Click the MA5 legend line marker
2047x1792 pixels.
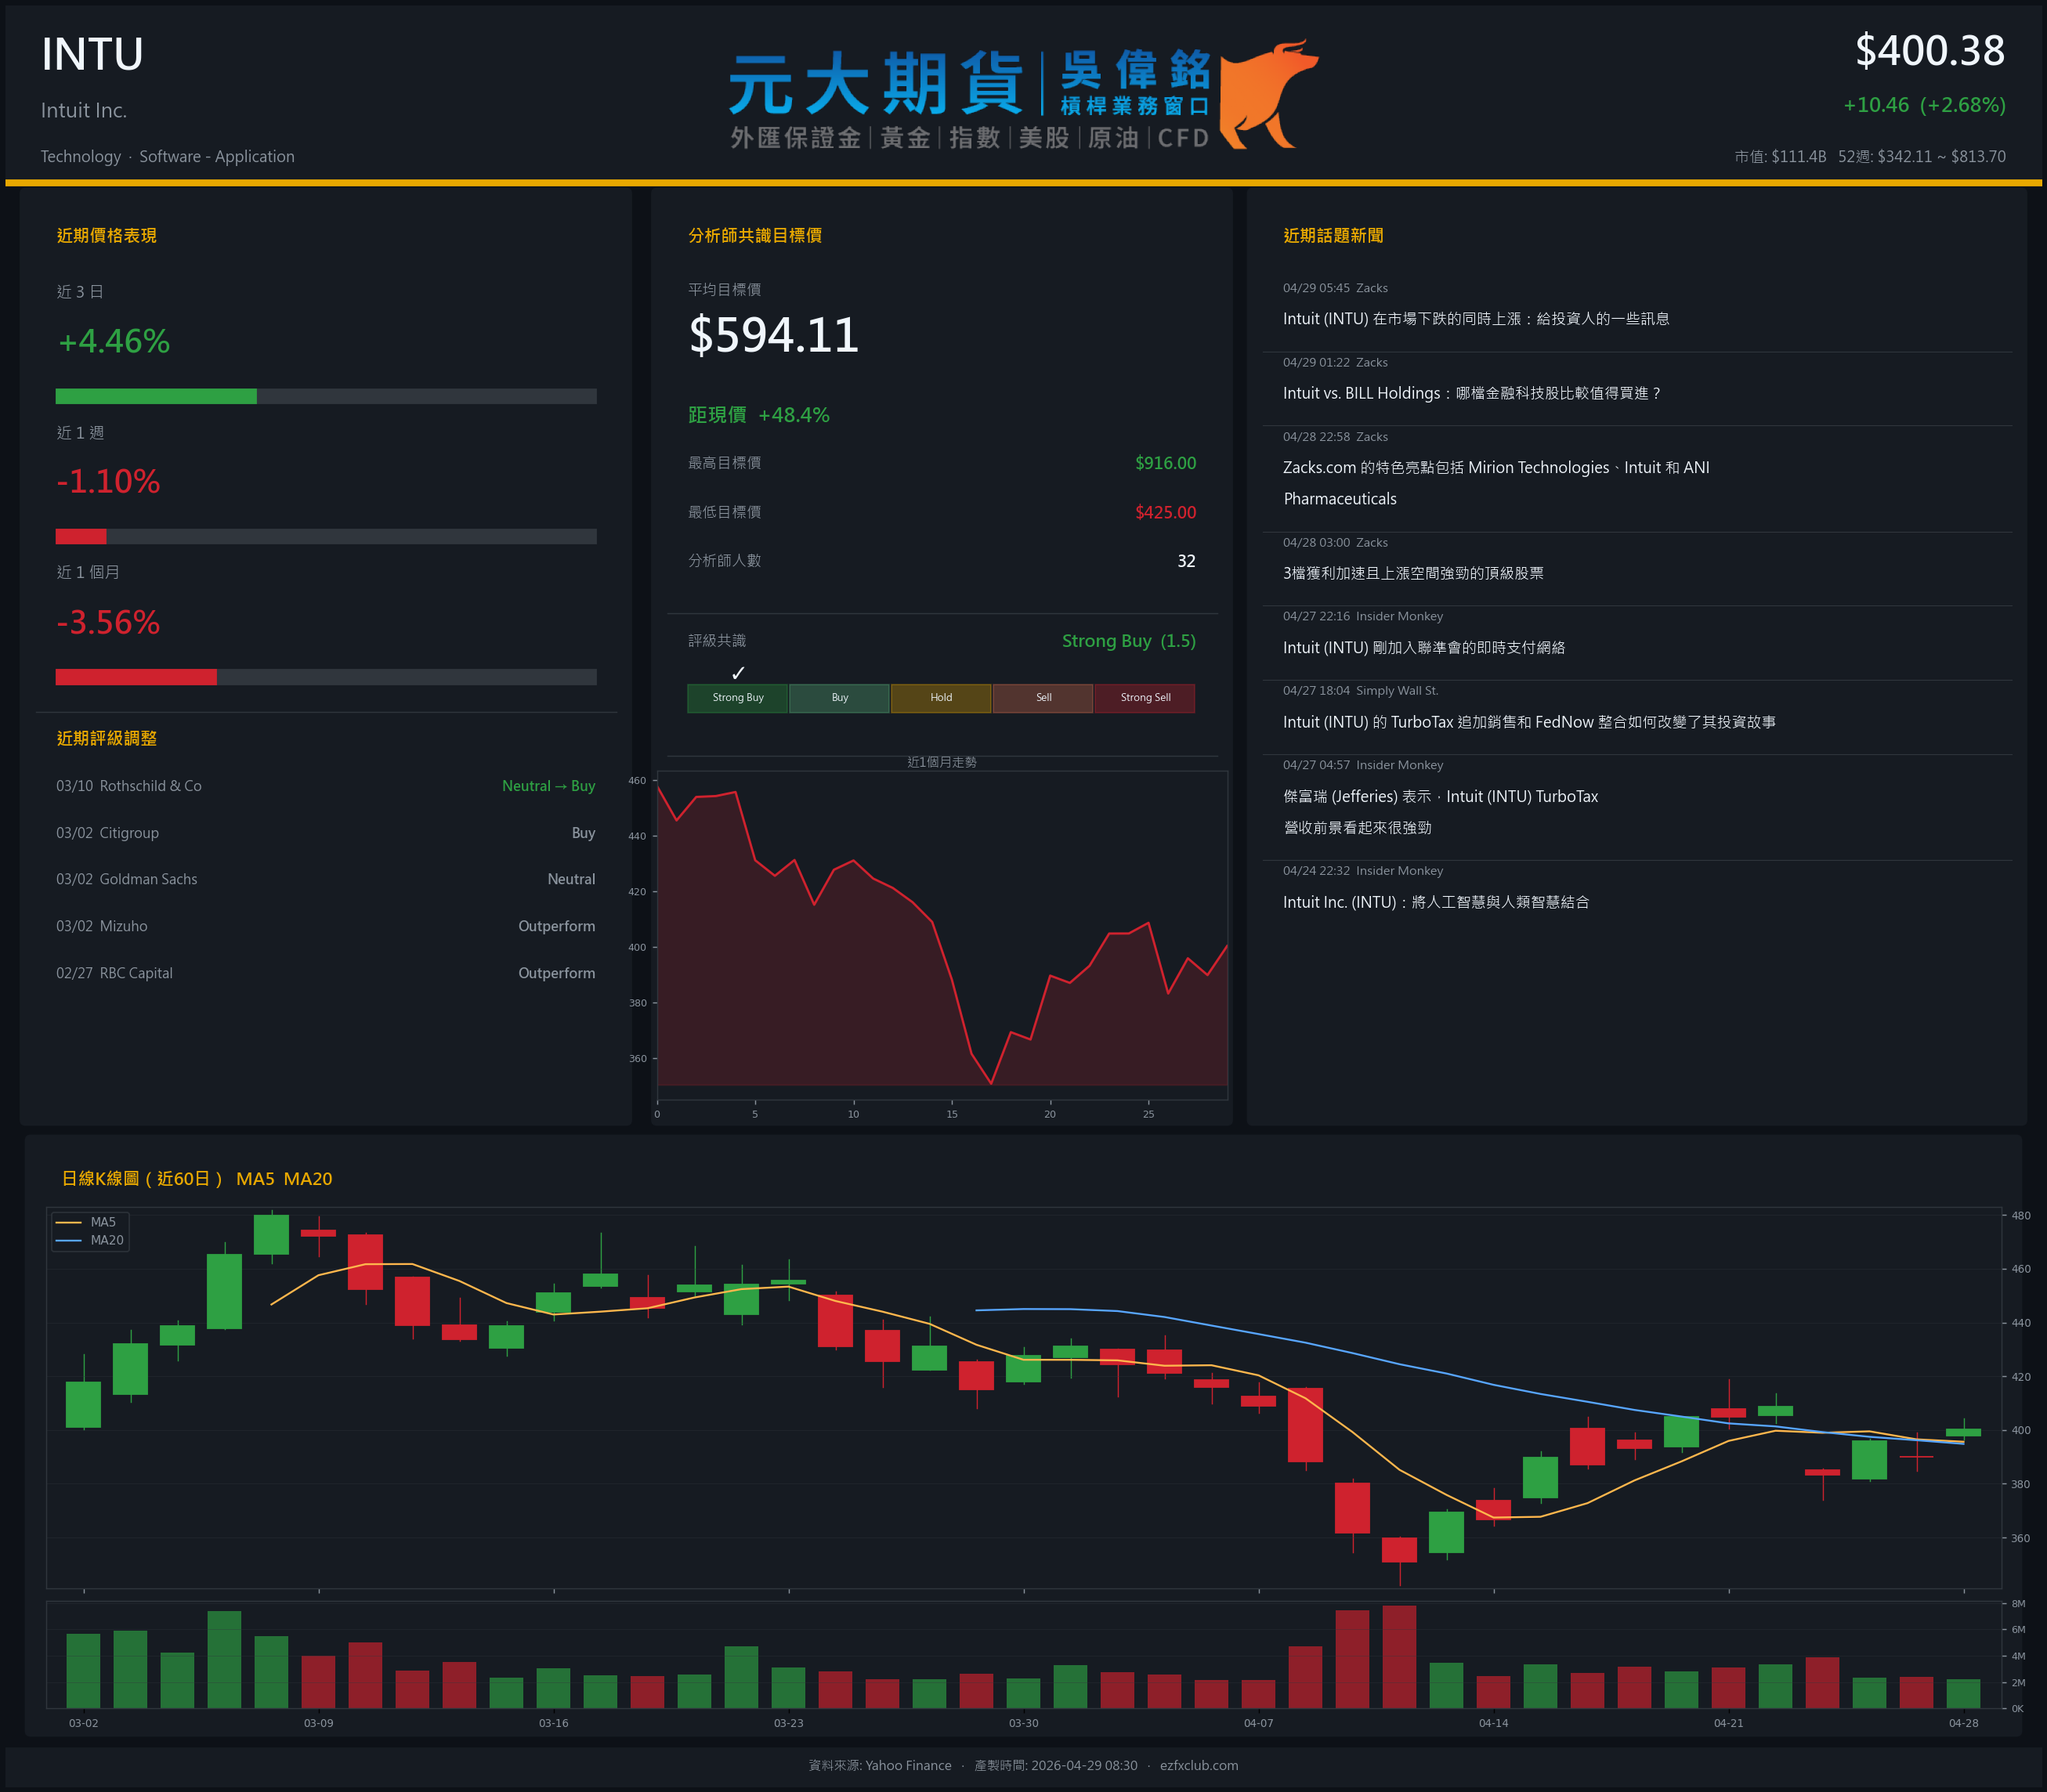[x=68, y=1222]
